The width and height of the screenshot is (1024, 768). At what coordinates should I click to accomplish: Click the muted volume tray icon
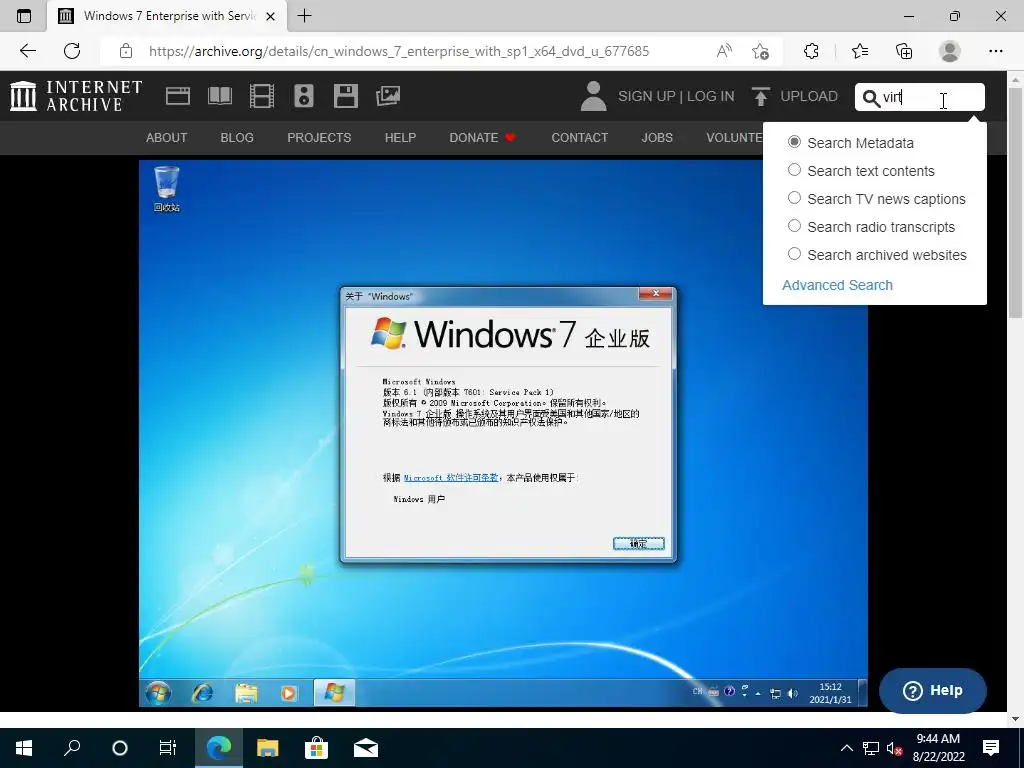point(895,748)
